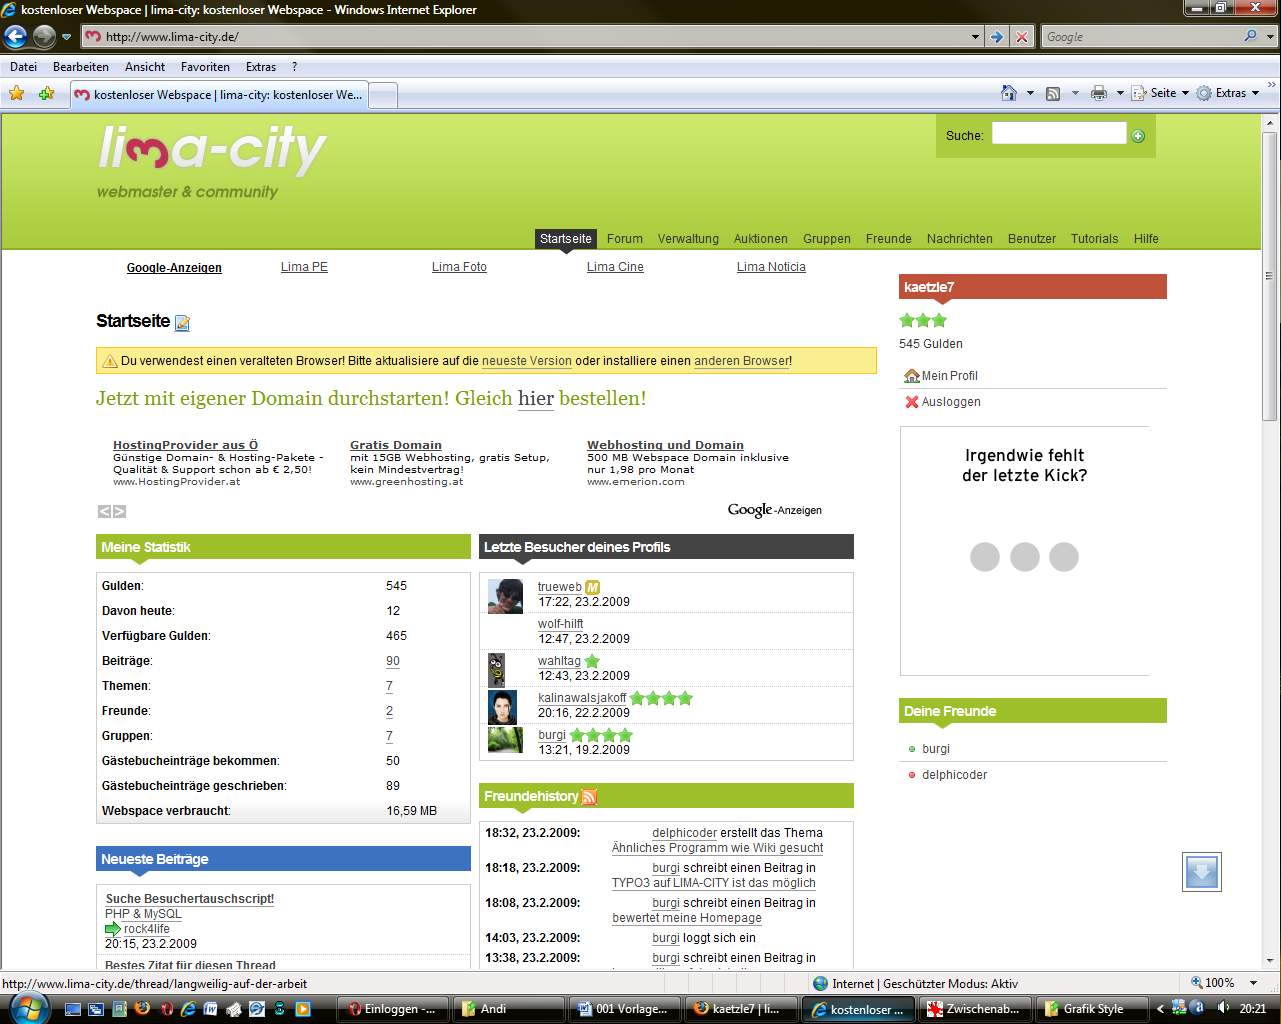
Task: Click trueweb's profile avatar picture
Action: point(505,595)
